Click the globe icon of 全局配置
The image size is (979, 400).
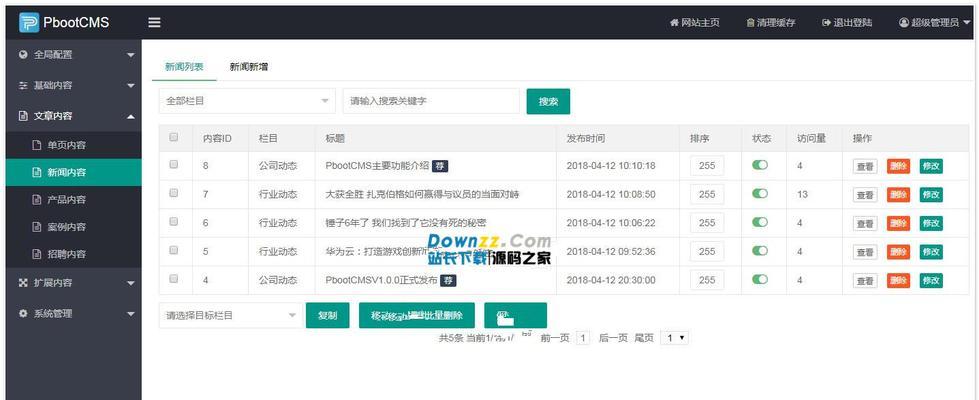24,55
